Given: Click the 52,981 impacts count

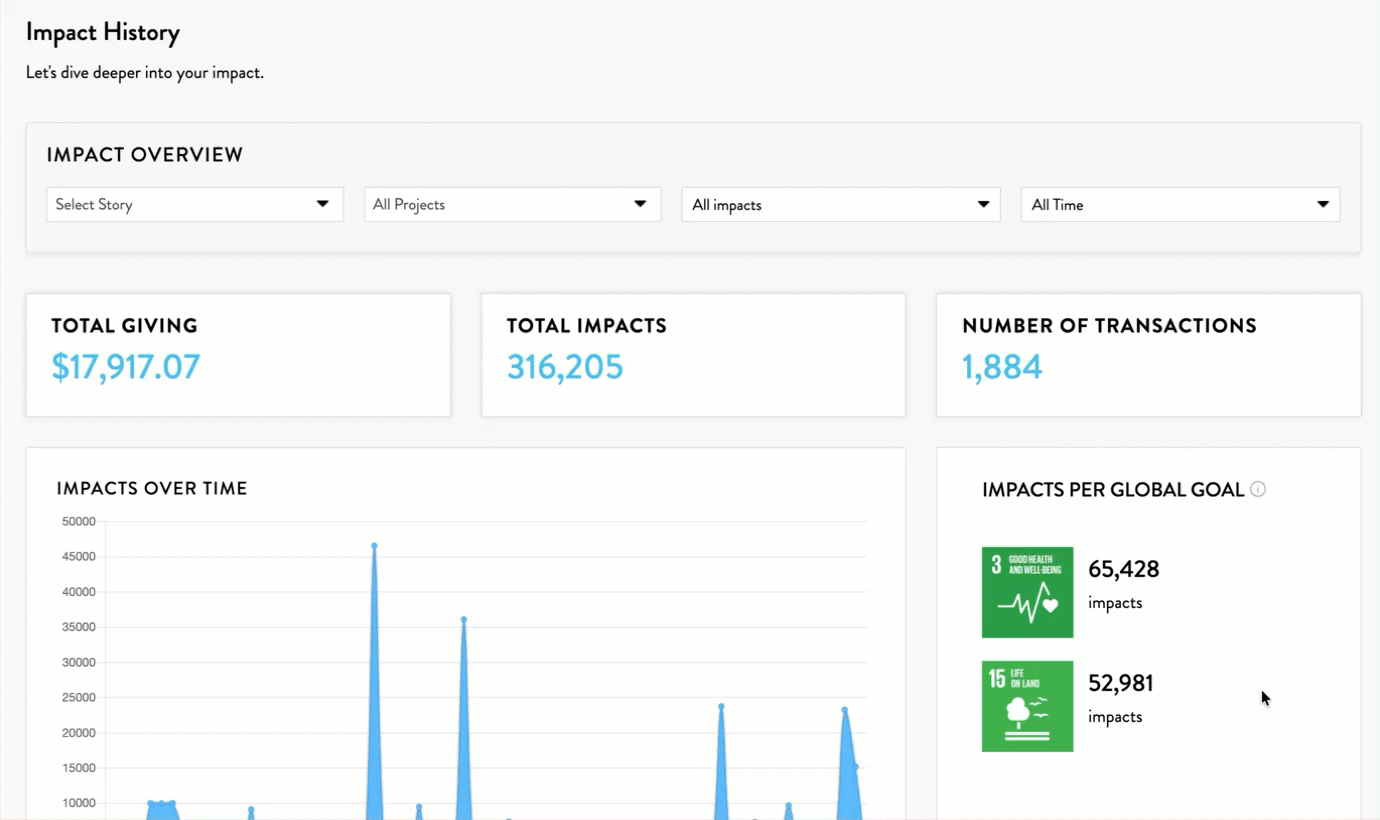Looking at the screenshot, I should [1121, 683].
